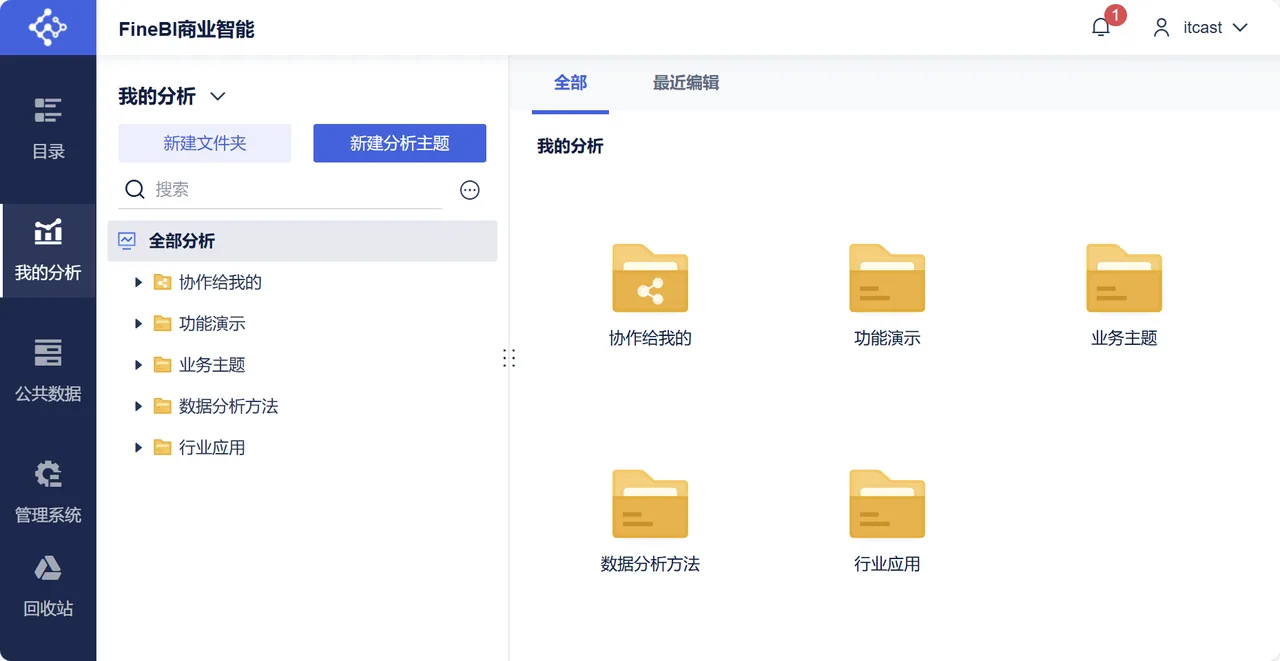Open the 回收站 recycle bin icon
Viewport: 1280px width, 661px height.
(48, 568)
